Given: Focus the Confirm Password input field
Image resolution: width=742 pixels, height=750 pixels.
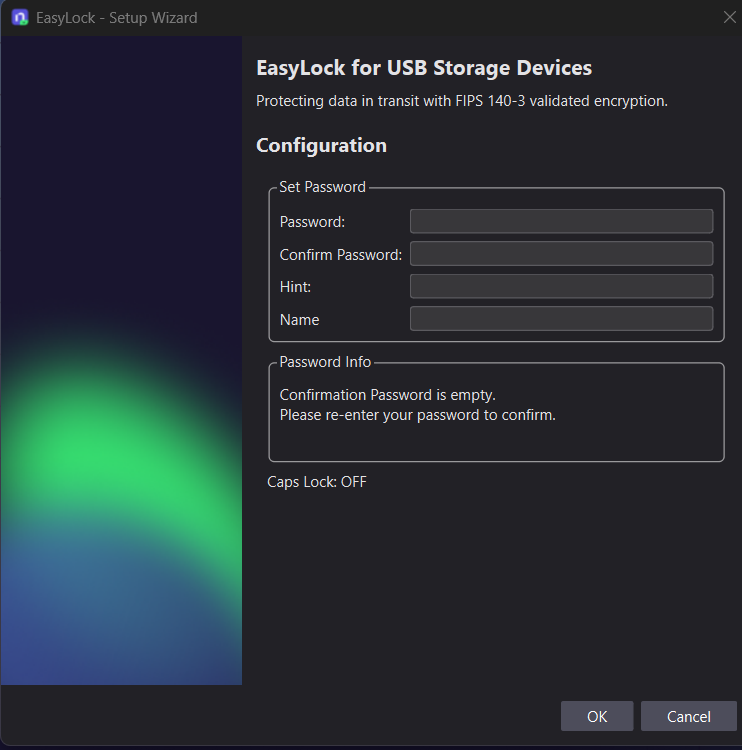Looking at the screenshot, I should (x=561, y=254).
